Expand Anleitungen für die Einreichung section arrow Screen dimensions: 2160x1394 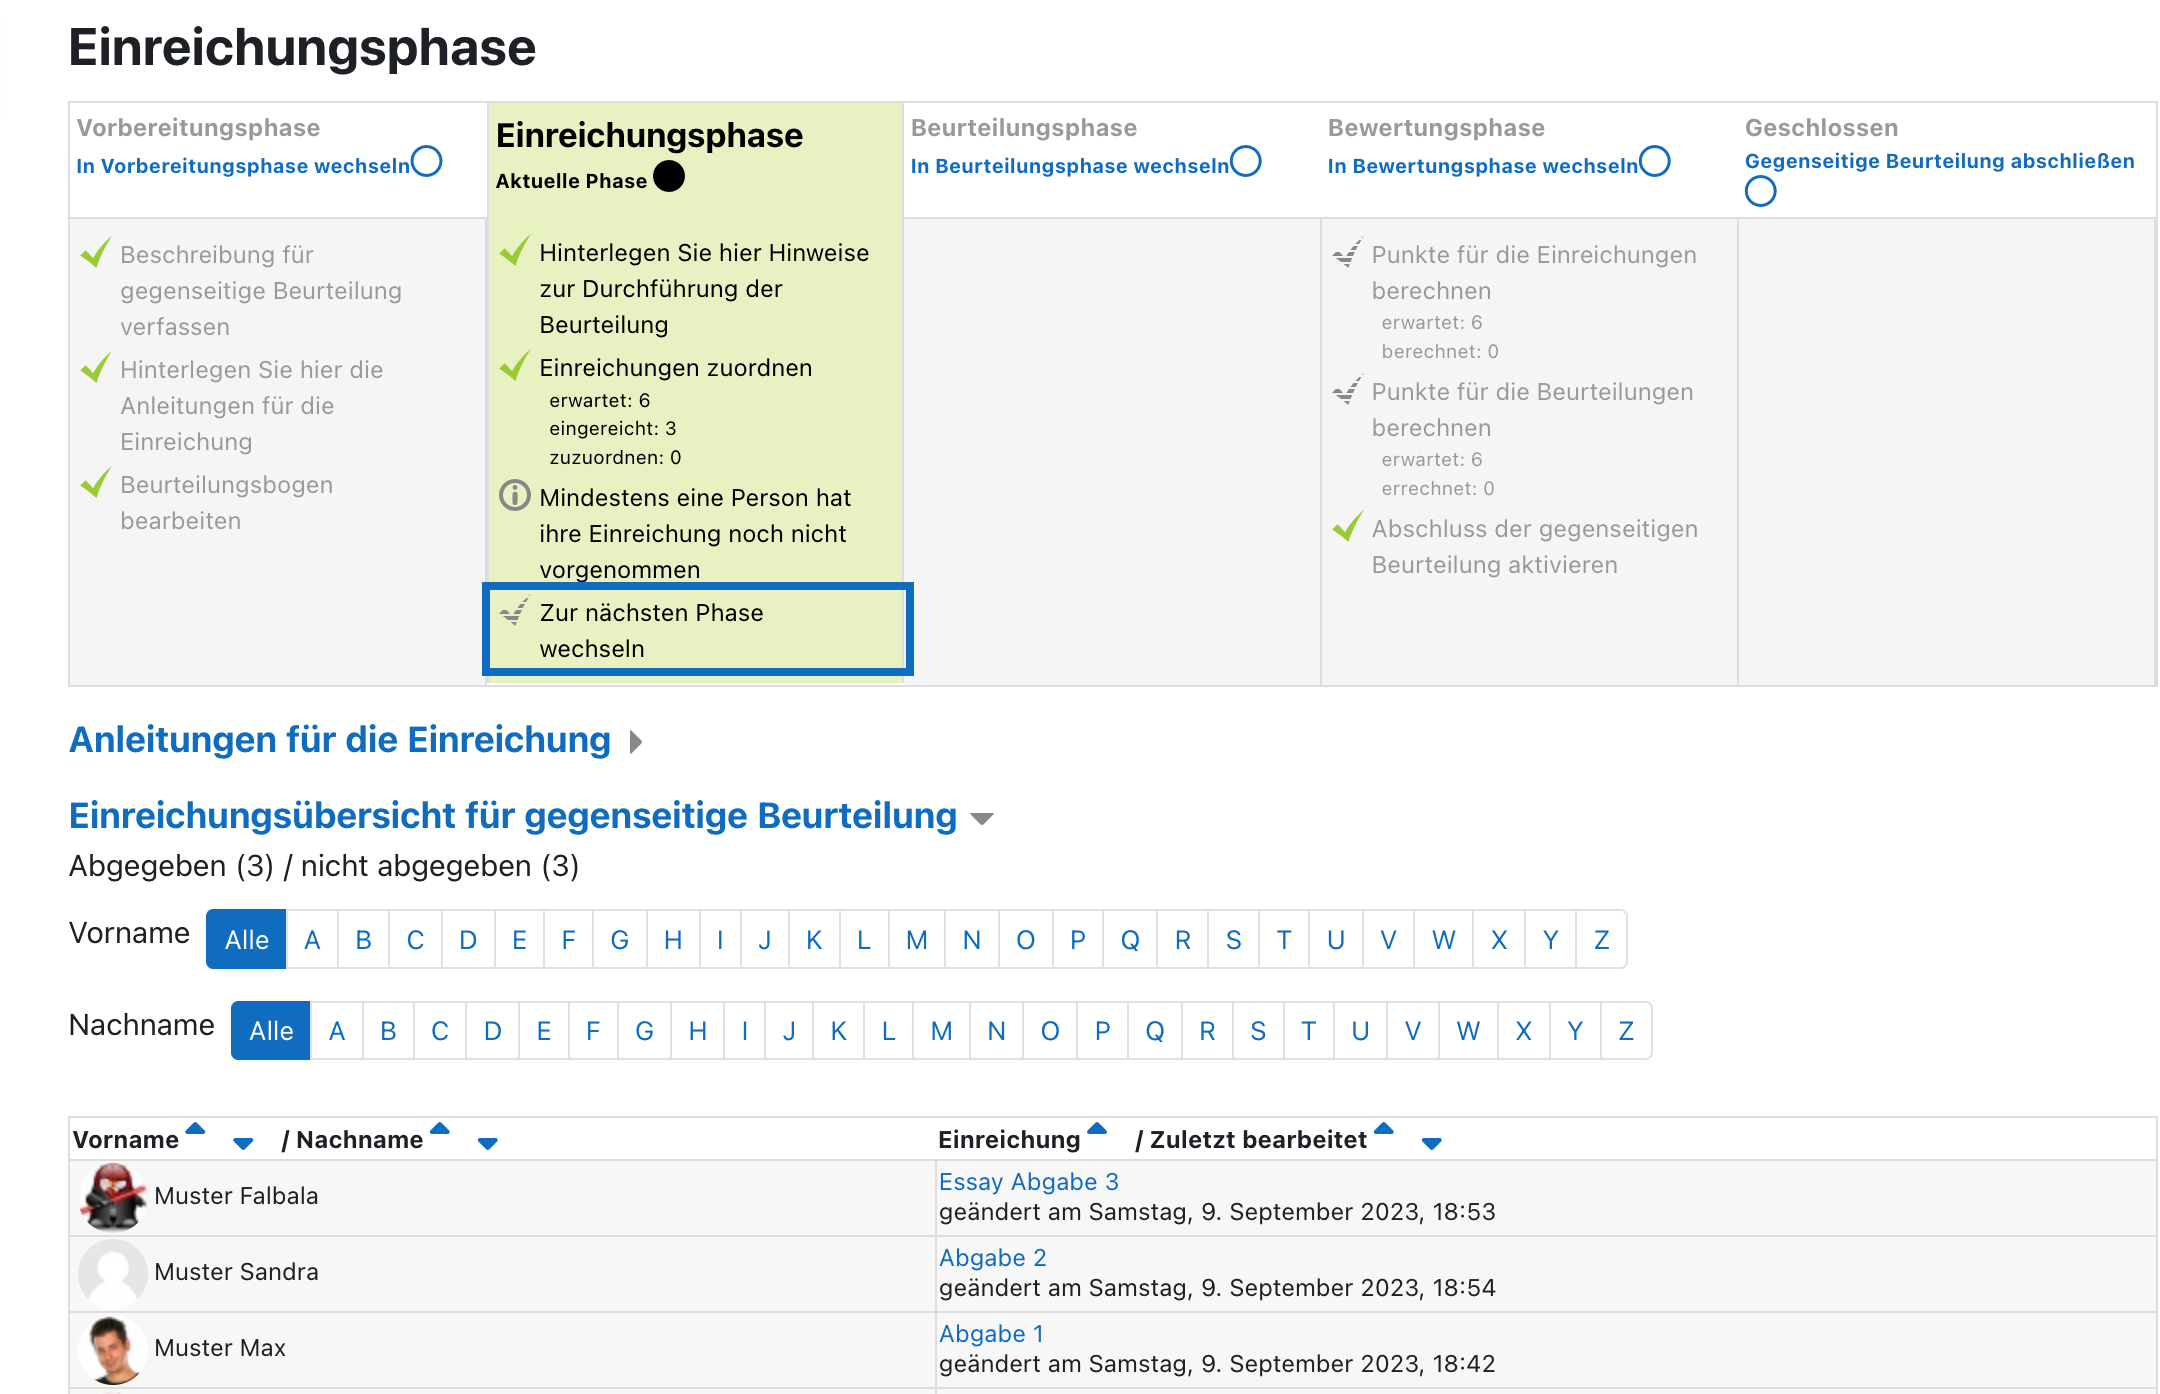(636, 742)
